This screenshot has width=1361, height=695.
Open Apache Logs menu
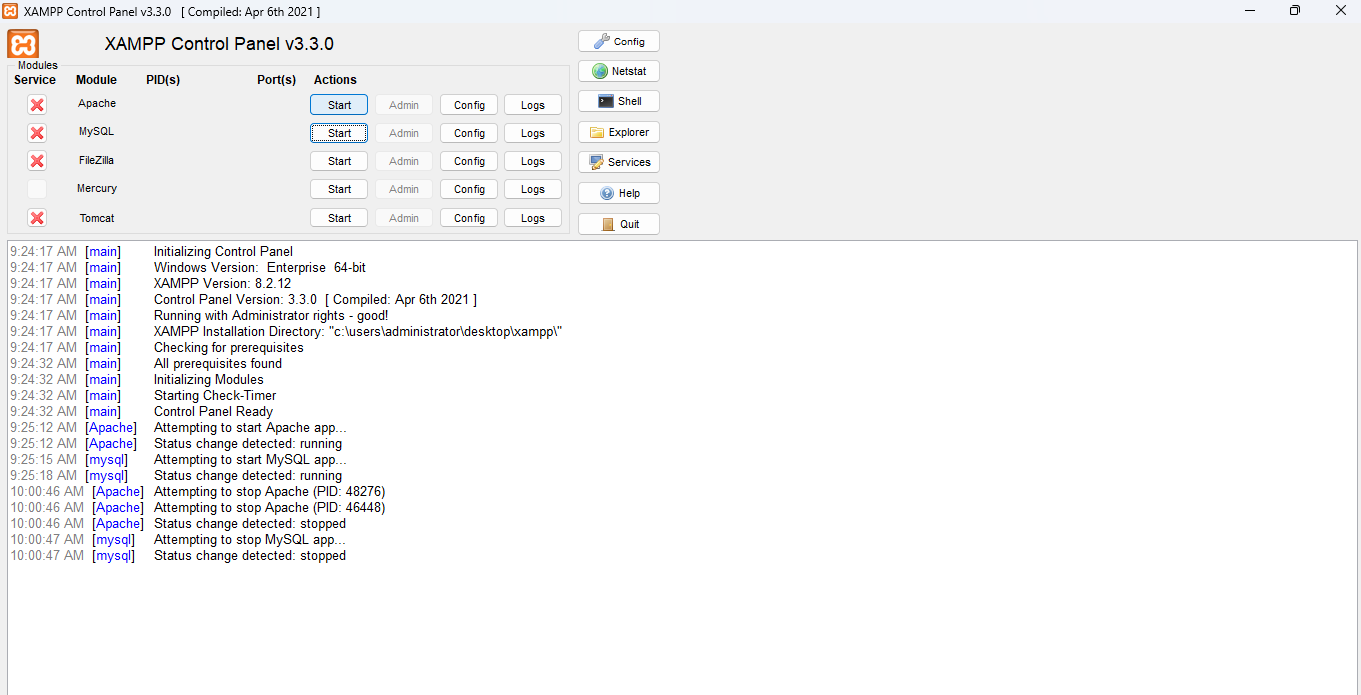533,105
